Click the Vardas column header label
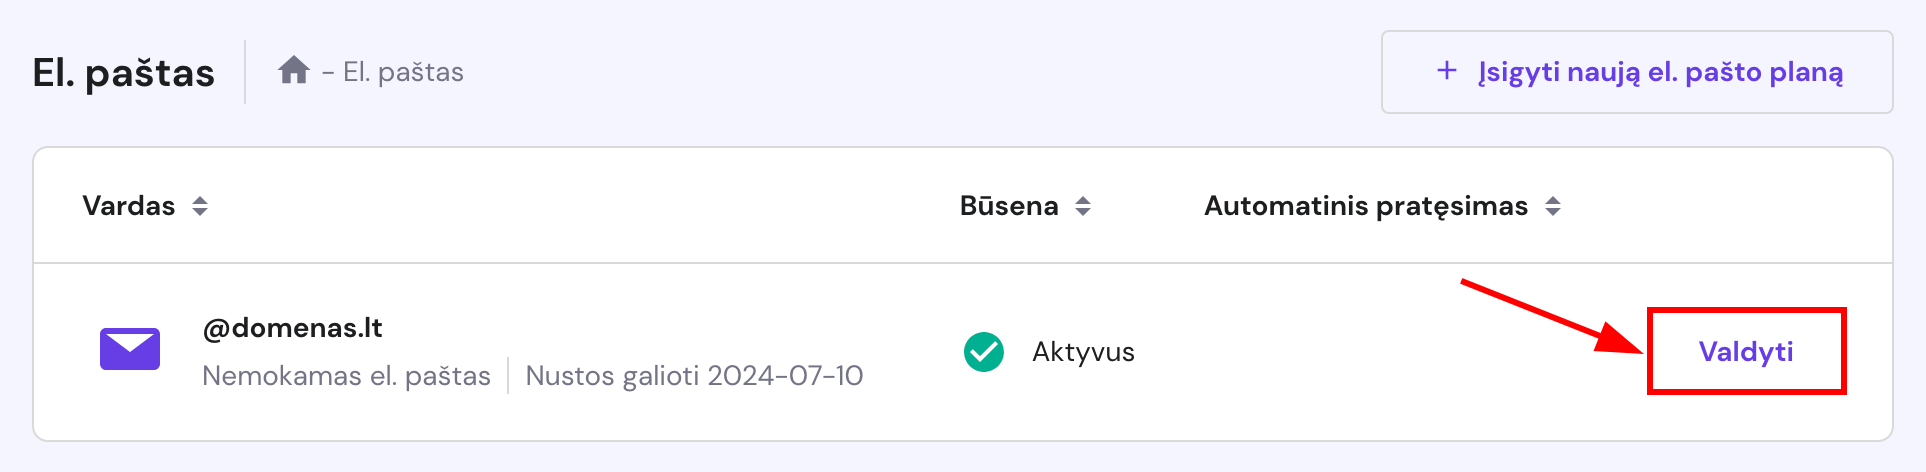This screenshot has height=472, width=1926. click(128, 206)
